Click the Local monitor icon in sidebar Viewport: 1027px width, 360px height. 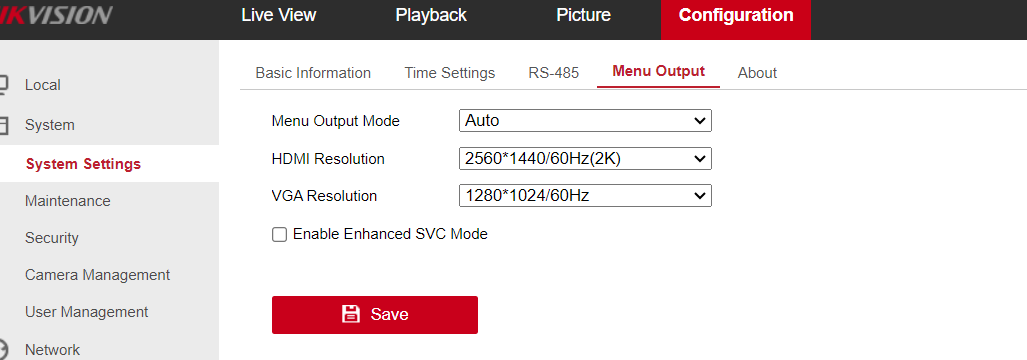pyautogui.click(x=3, y=85)
